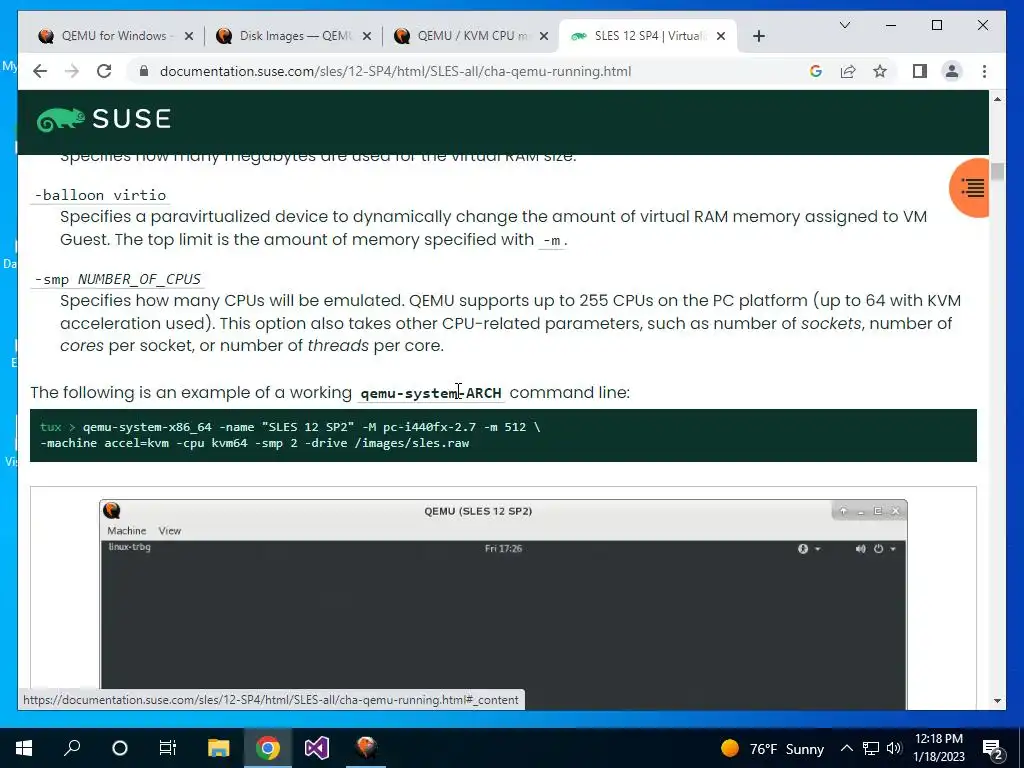Close the Disk Images tab
Screen dimensions: 1024x768
367,36
